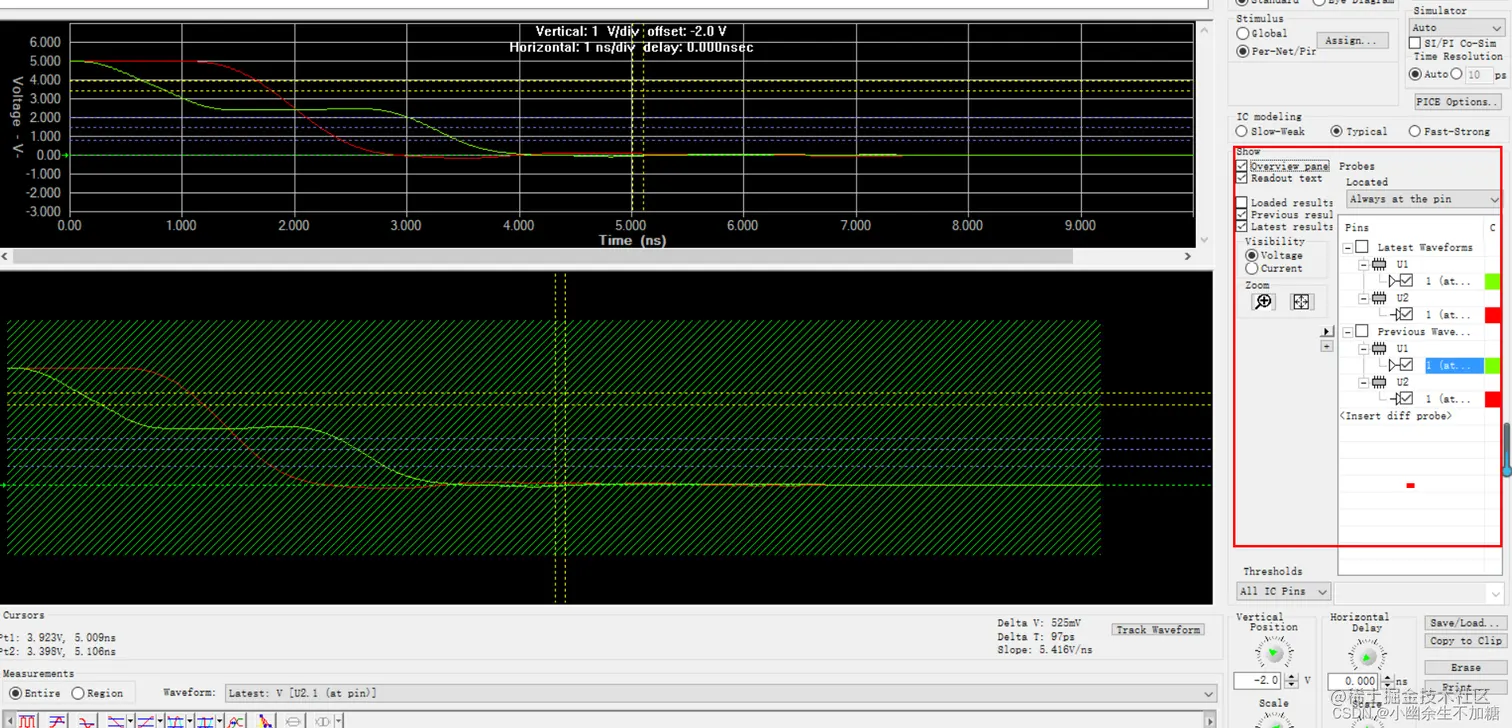The image size is (1512, 728).
Task: Collapse the Latest Waveforms tree node
Action: tap(1347, 247)
